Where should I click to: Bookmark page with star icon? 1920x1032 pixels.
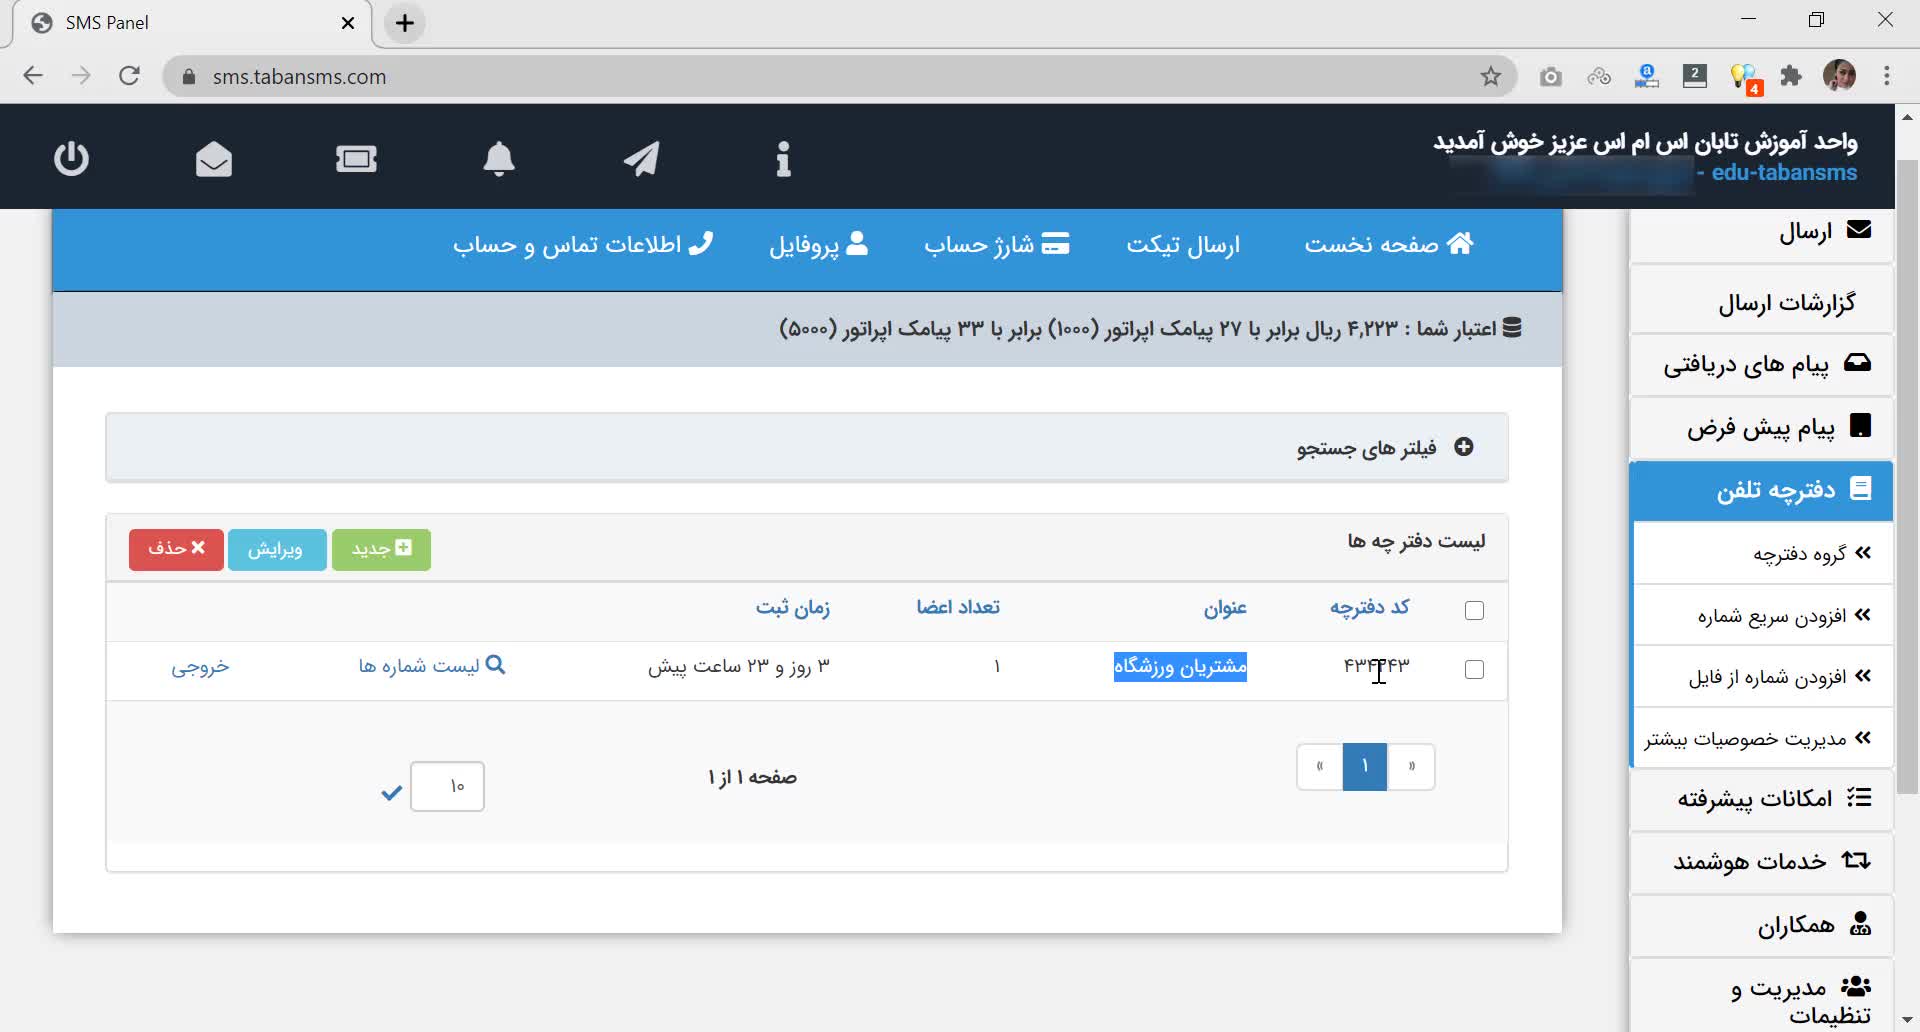[1490, 77]
